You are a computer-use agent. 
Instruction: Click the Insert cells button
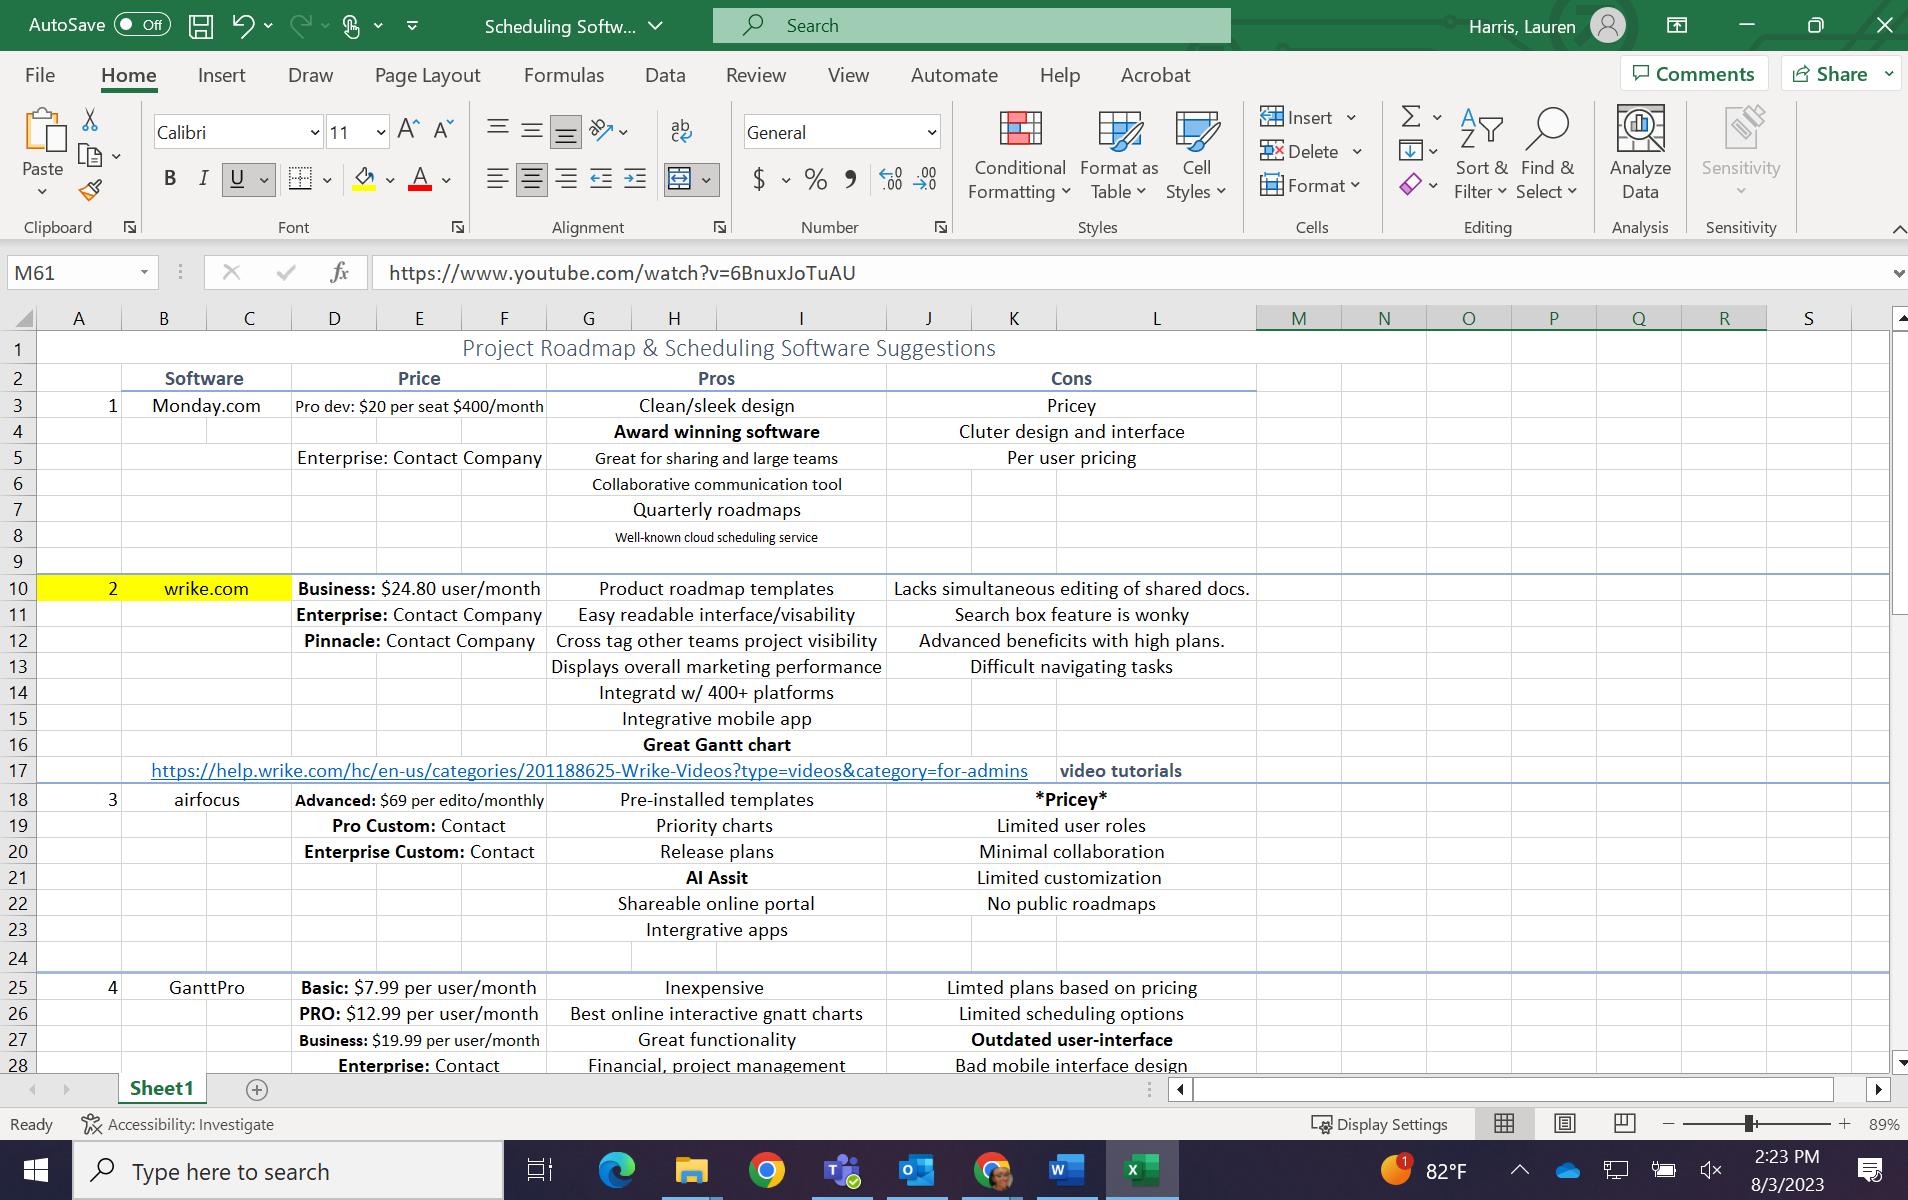click(x=1297, y=117)
